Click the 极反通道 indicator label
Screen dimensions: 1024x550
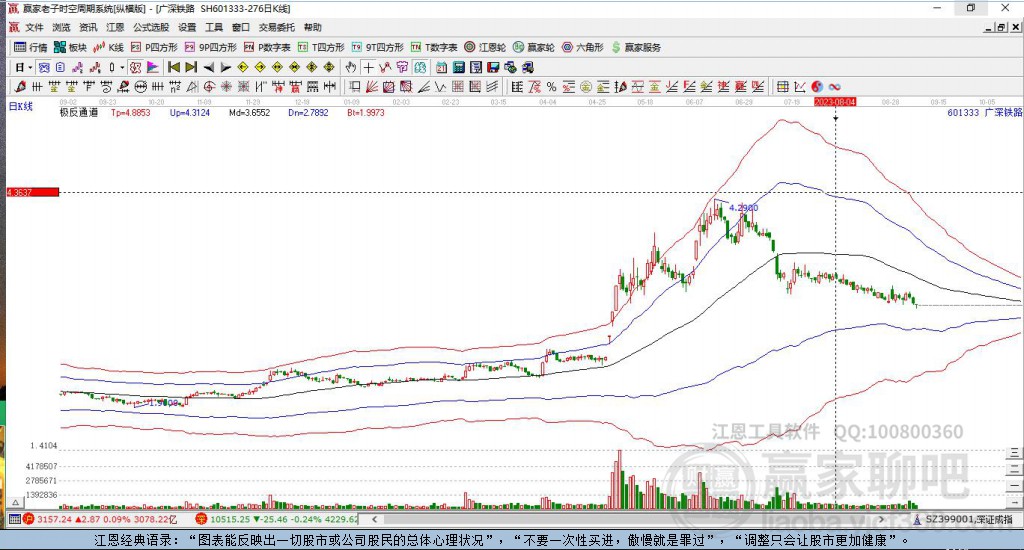tap(78, 112)
